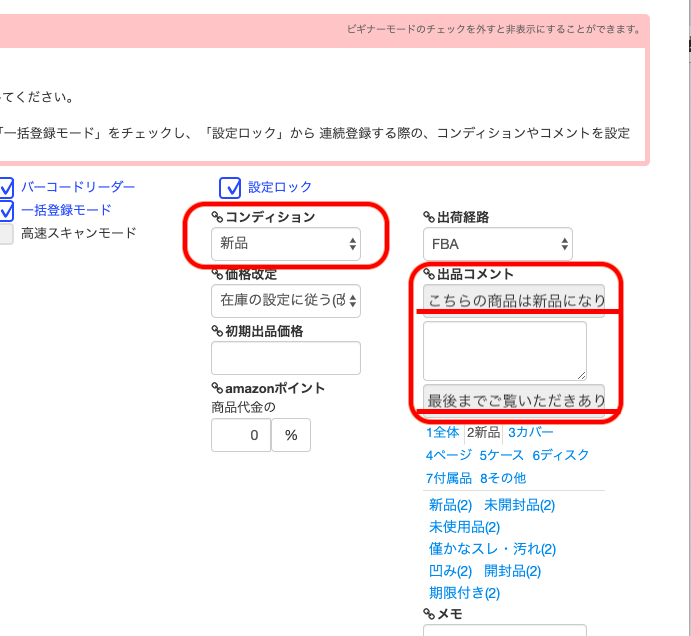Click link icon beside メモ label

[x=429, y=614]
